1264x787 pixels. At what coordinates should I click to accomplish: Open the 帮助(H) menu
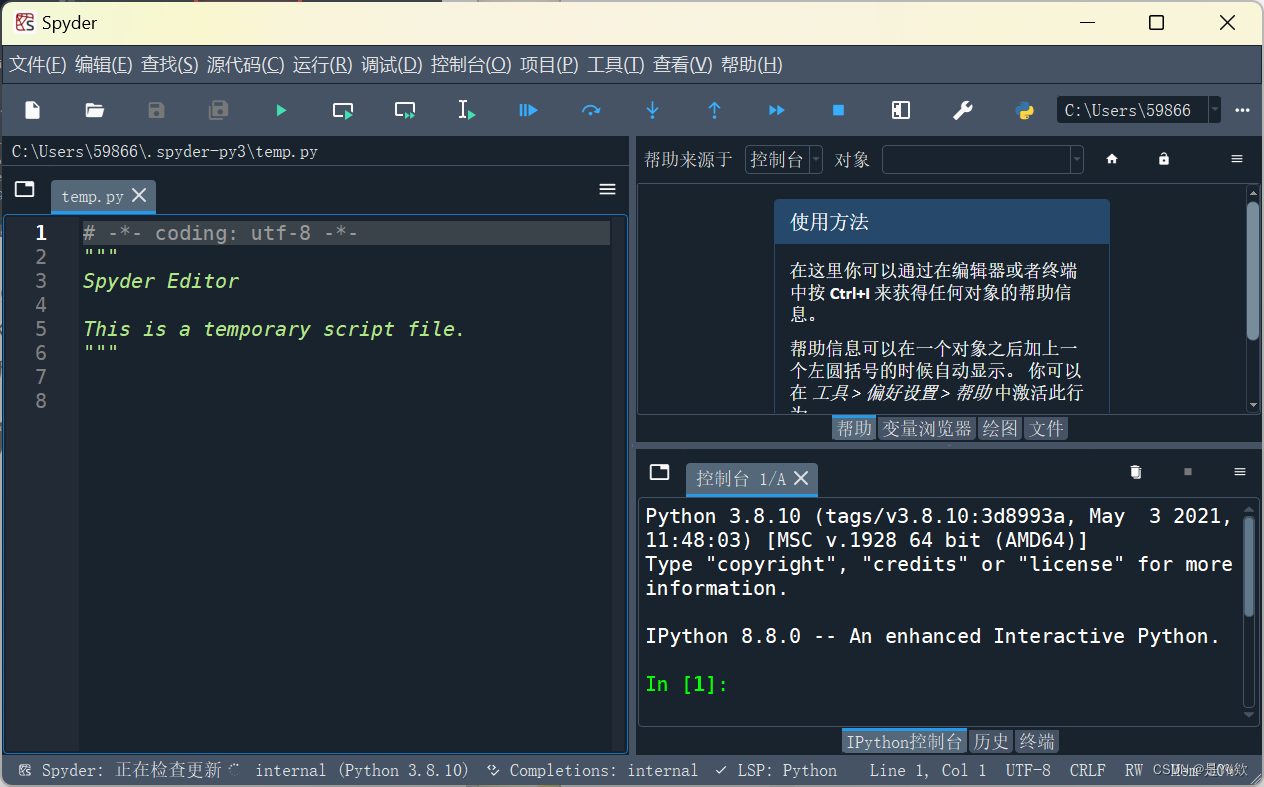click(x=752, y=65)
